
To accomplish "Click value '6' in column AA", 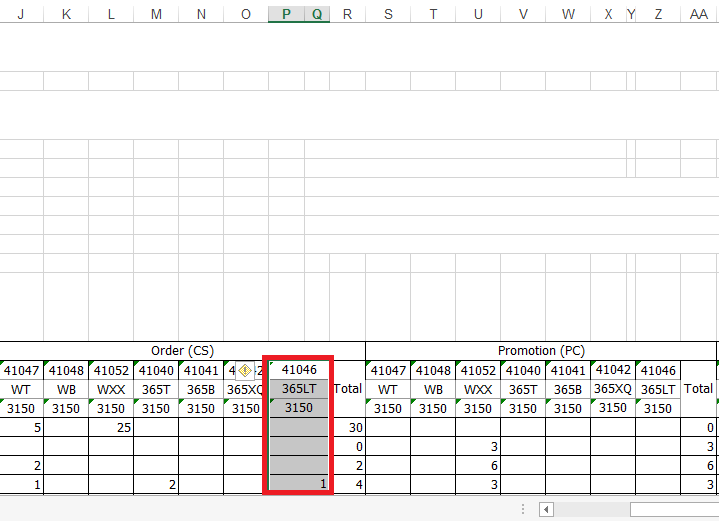I will click(x=698, y=466).
